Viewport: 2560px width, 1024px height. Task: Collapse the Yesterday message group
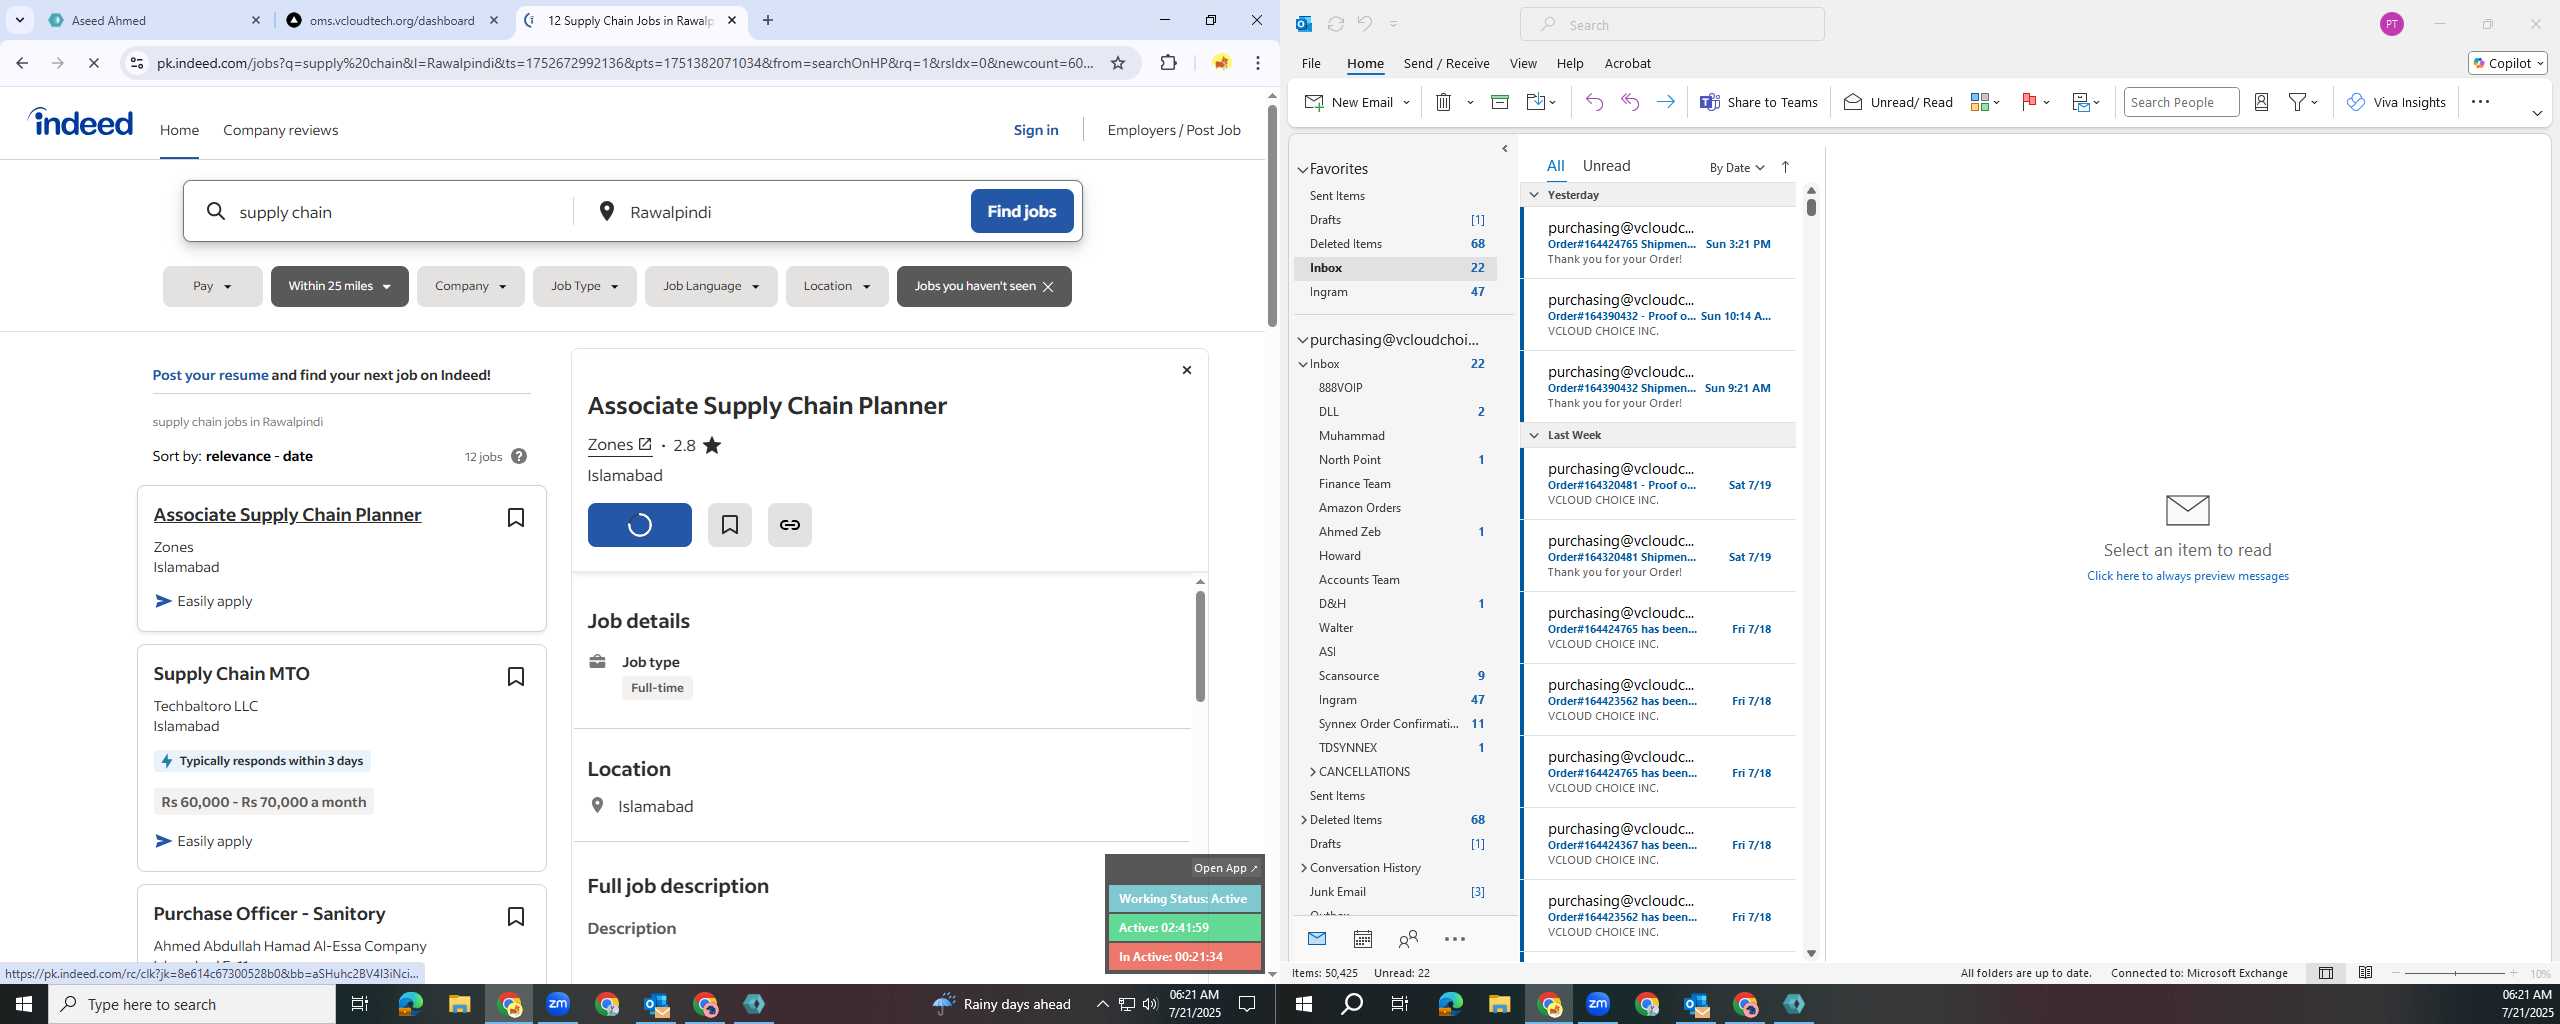tap(1534, 195)
